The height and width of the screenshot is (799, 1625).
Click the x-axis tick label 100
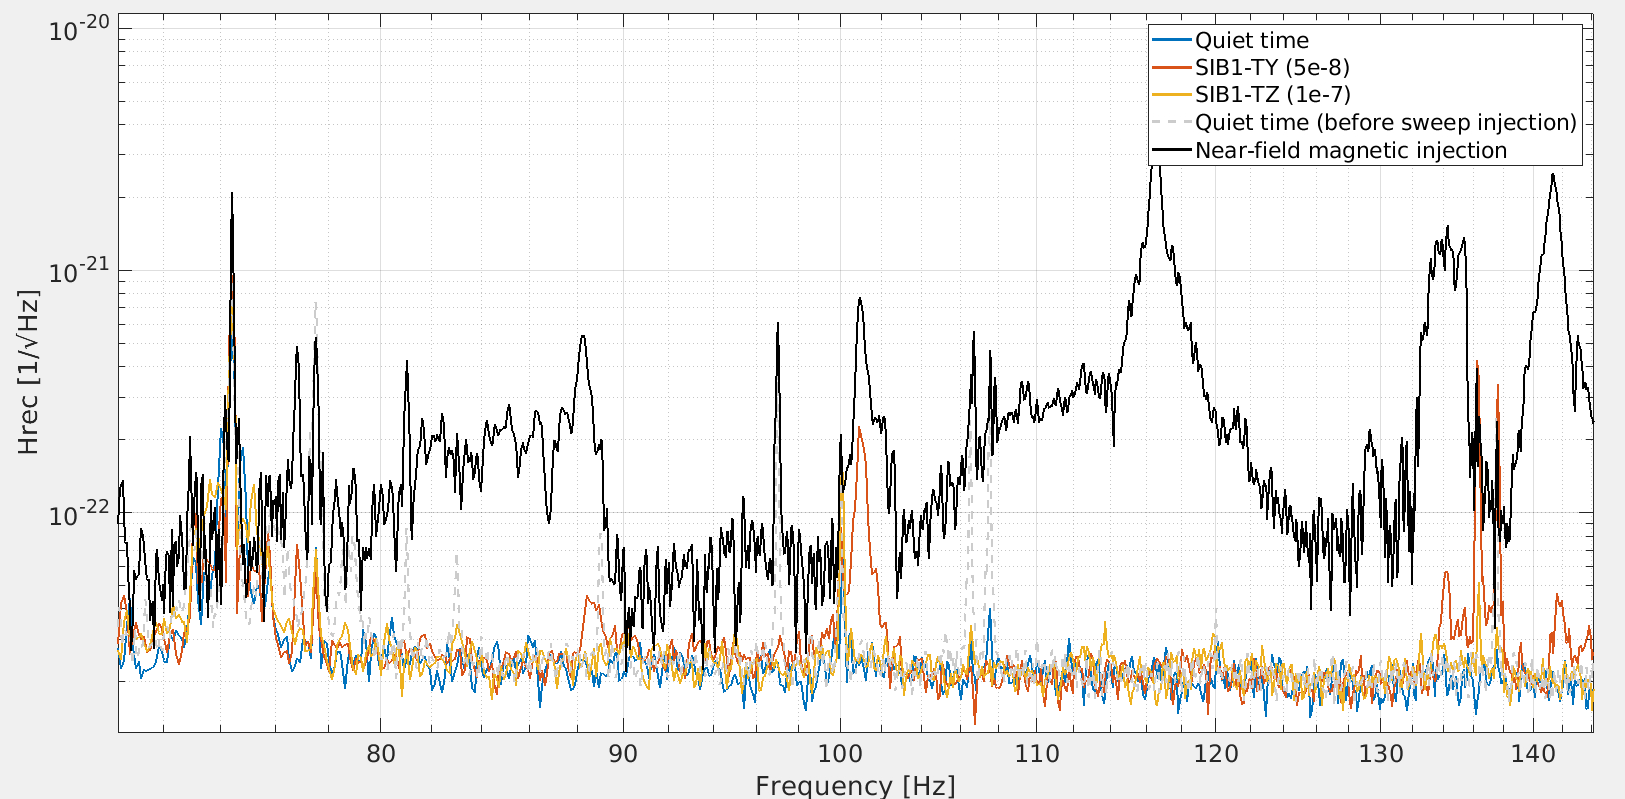click(839, 754)
